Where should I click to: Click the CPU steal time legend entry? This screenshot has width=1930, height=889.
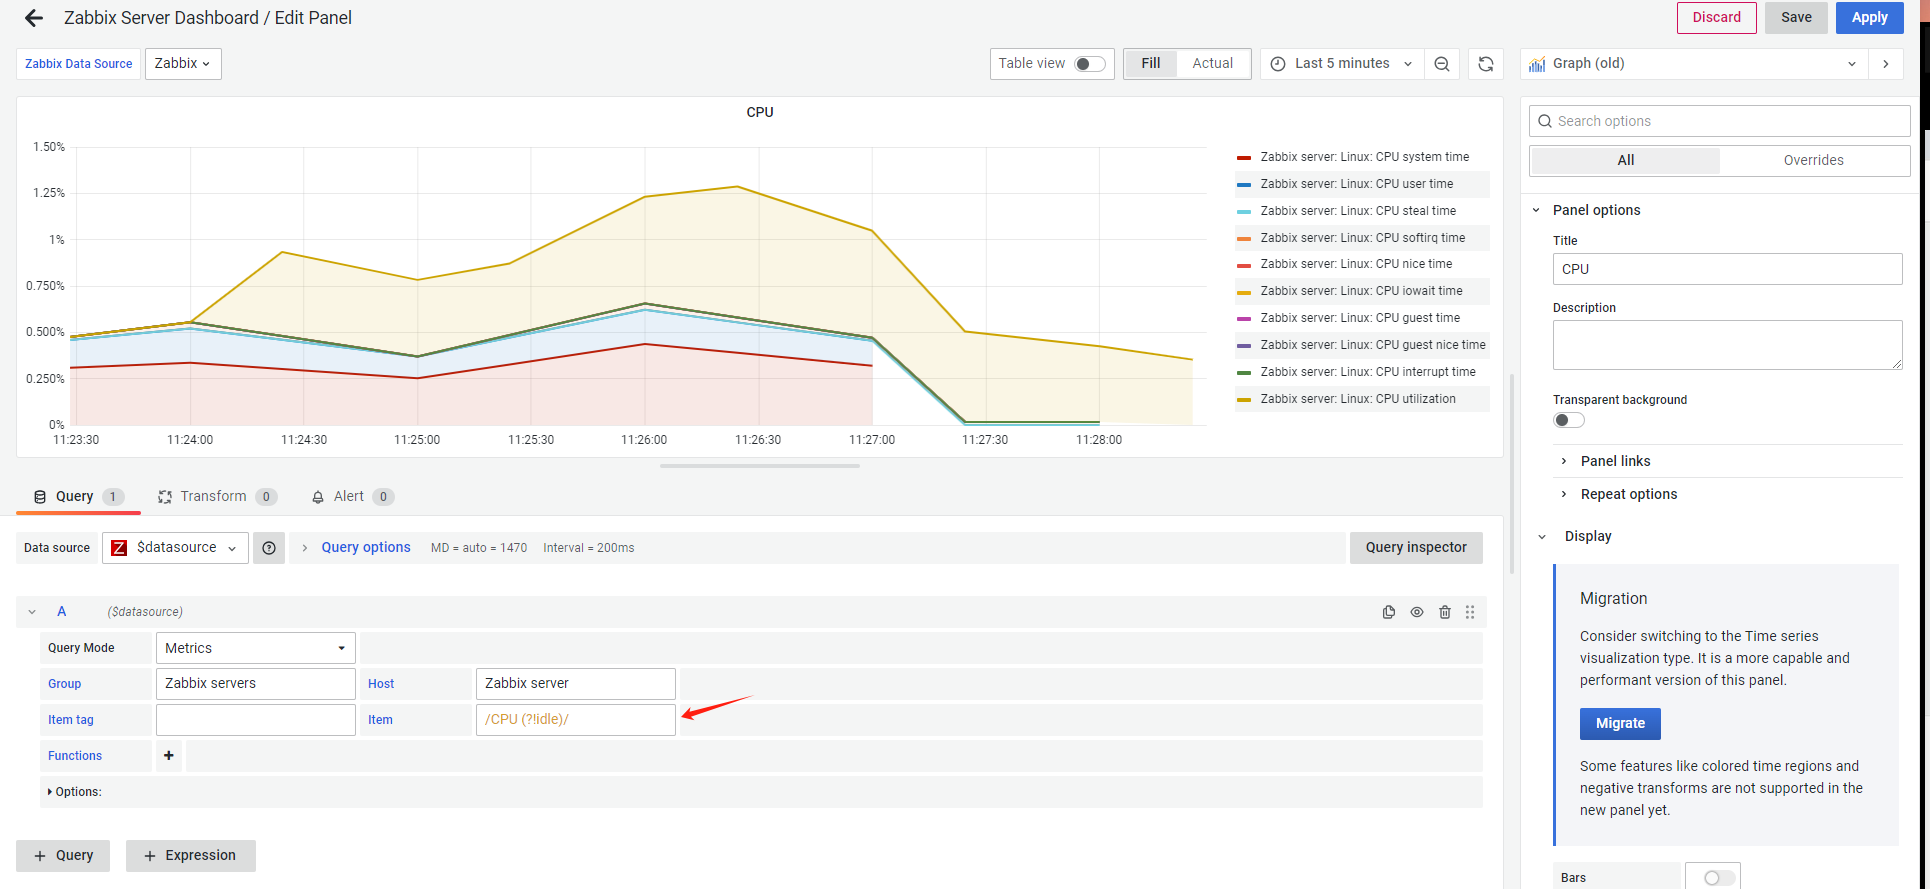pyautogui.click(x=1358, y=211)
